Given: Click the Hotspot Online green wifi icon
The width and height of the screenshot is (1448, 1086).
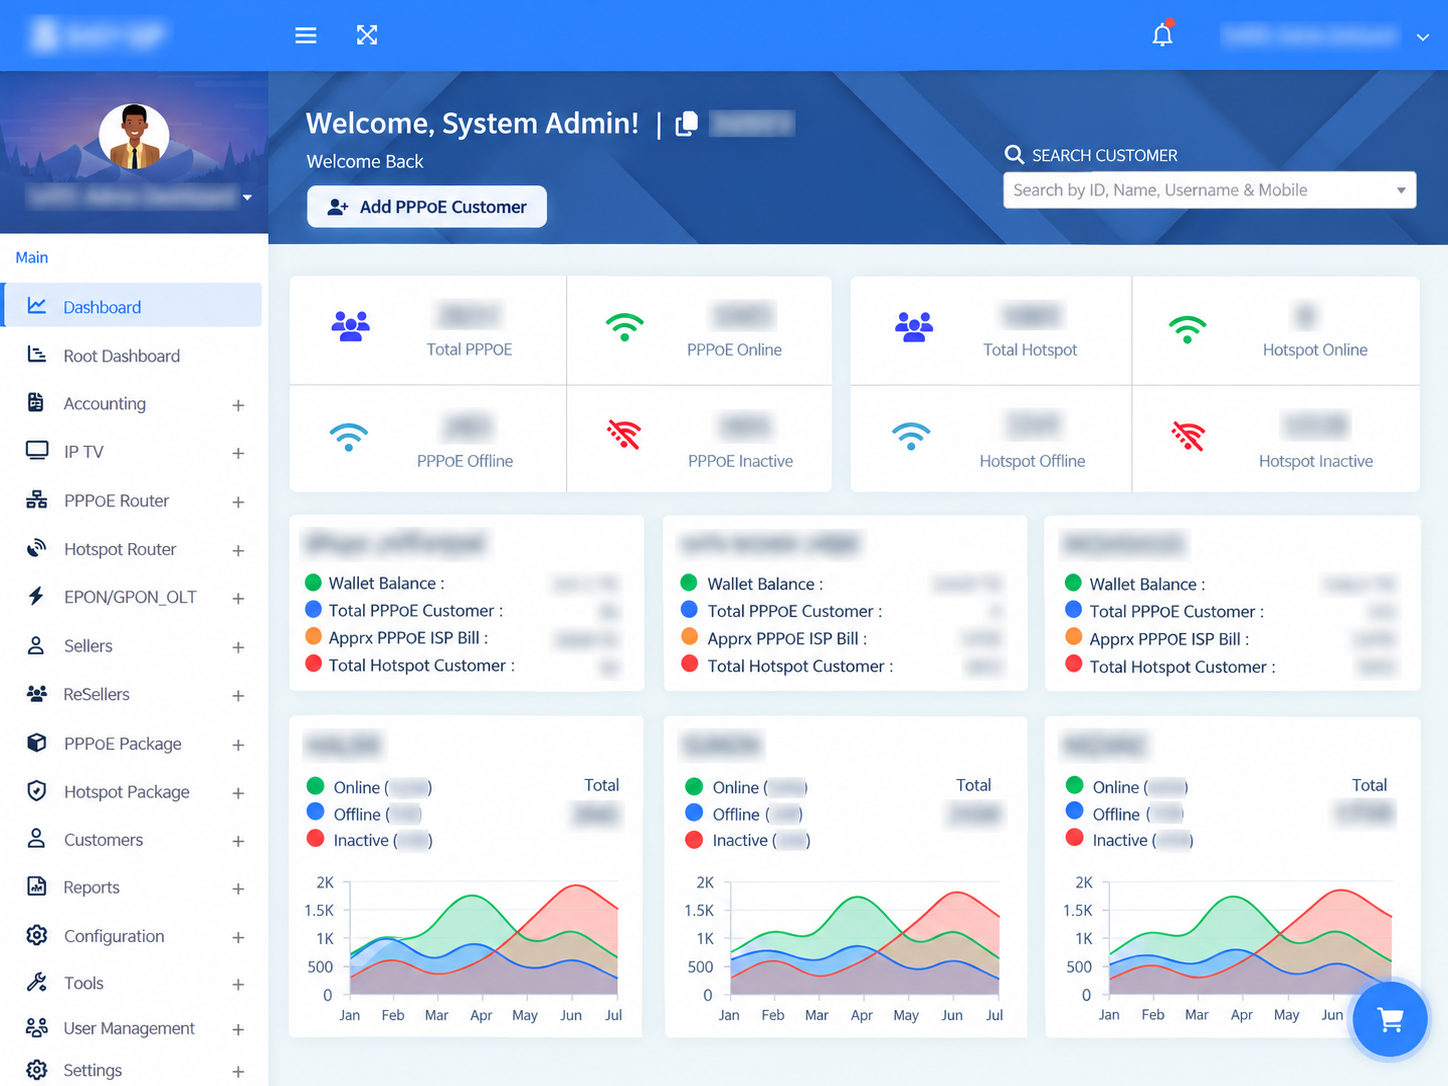Looking at the screenshot, I should pos(1187,329).
